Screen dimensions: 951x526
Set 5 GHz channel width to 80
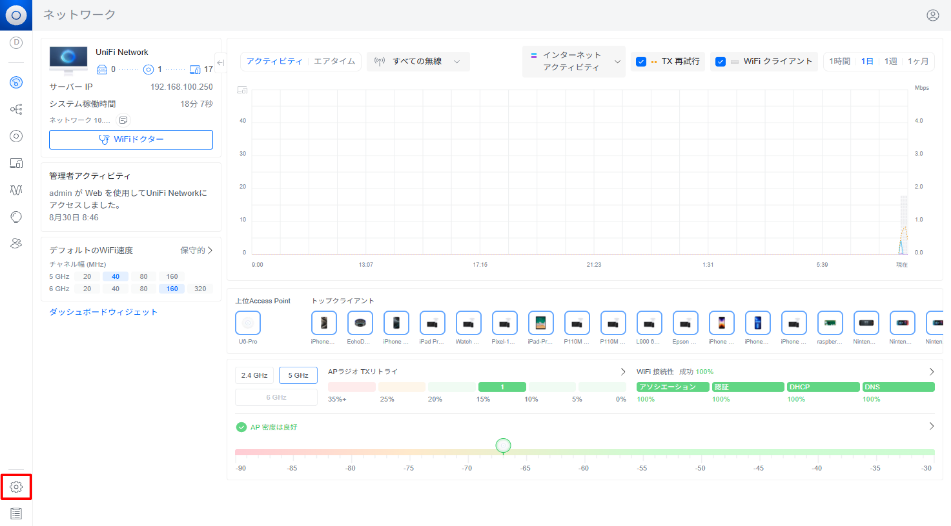(x=143, y=276)
